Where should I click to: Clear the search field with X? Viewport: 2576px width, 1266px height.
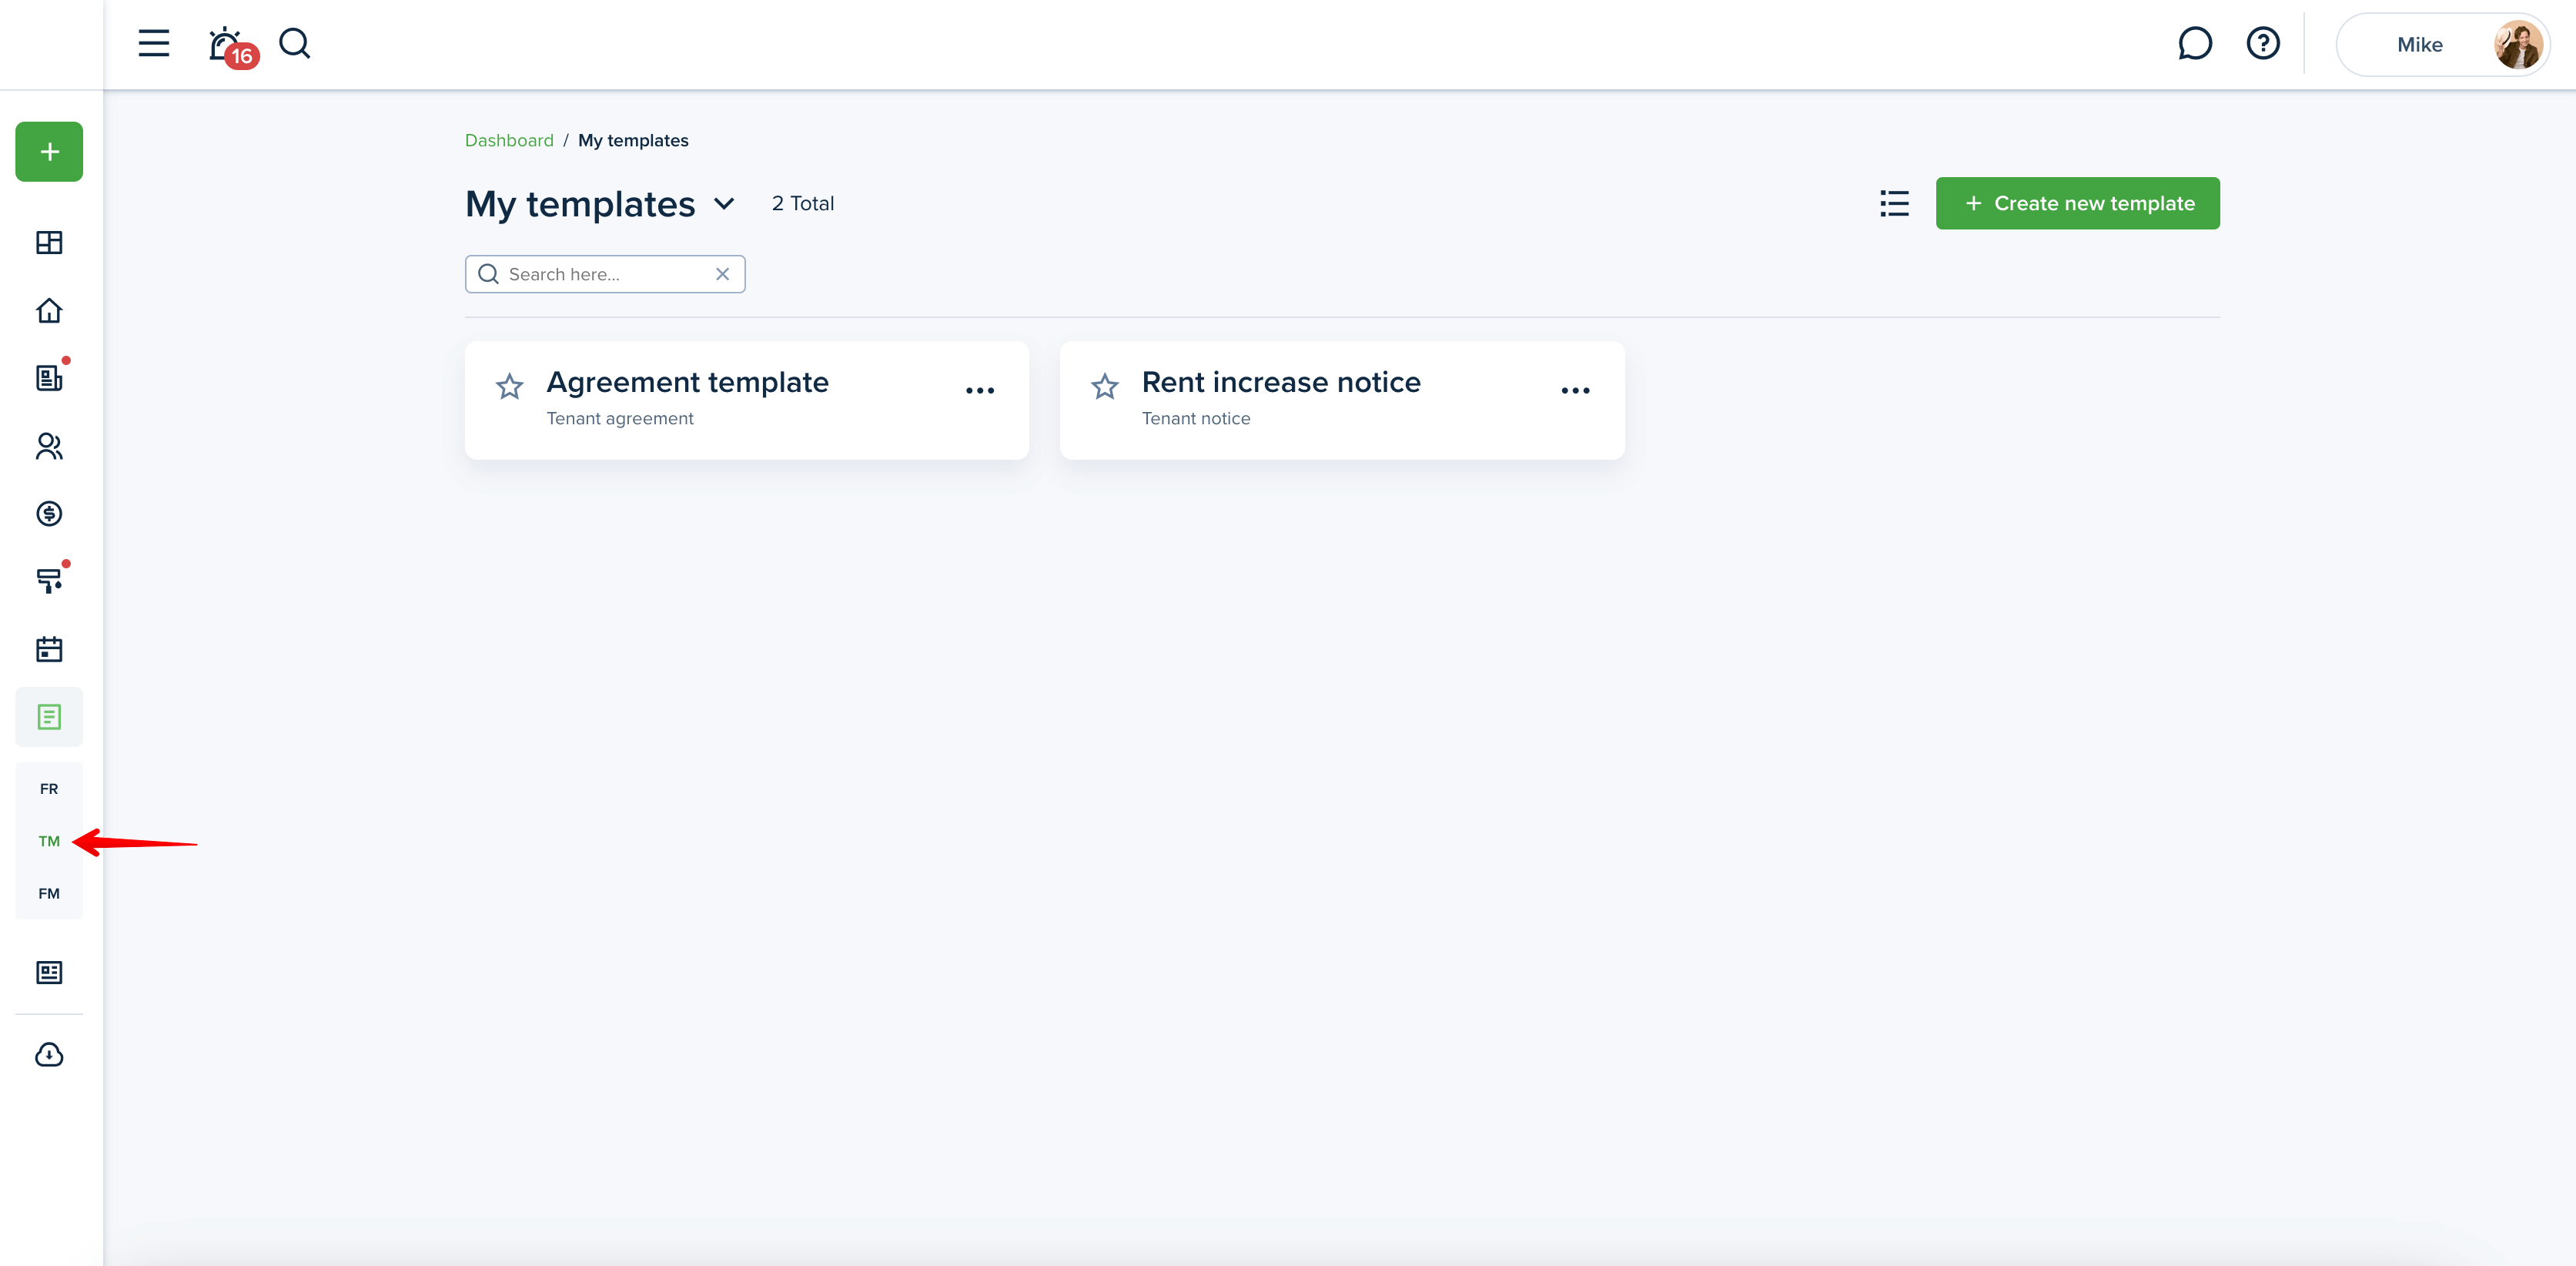tap(722, 274)
